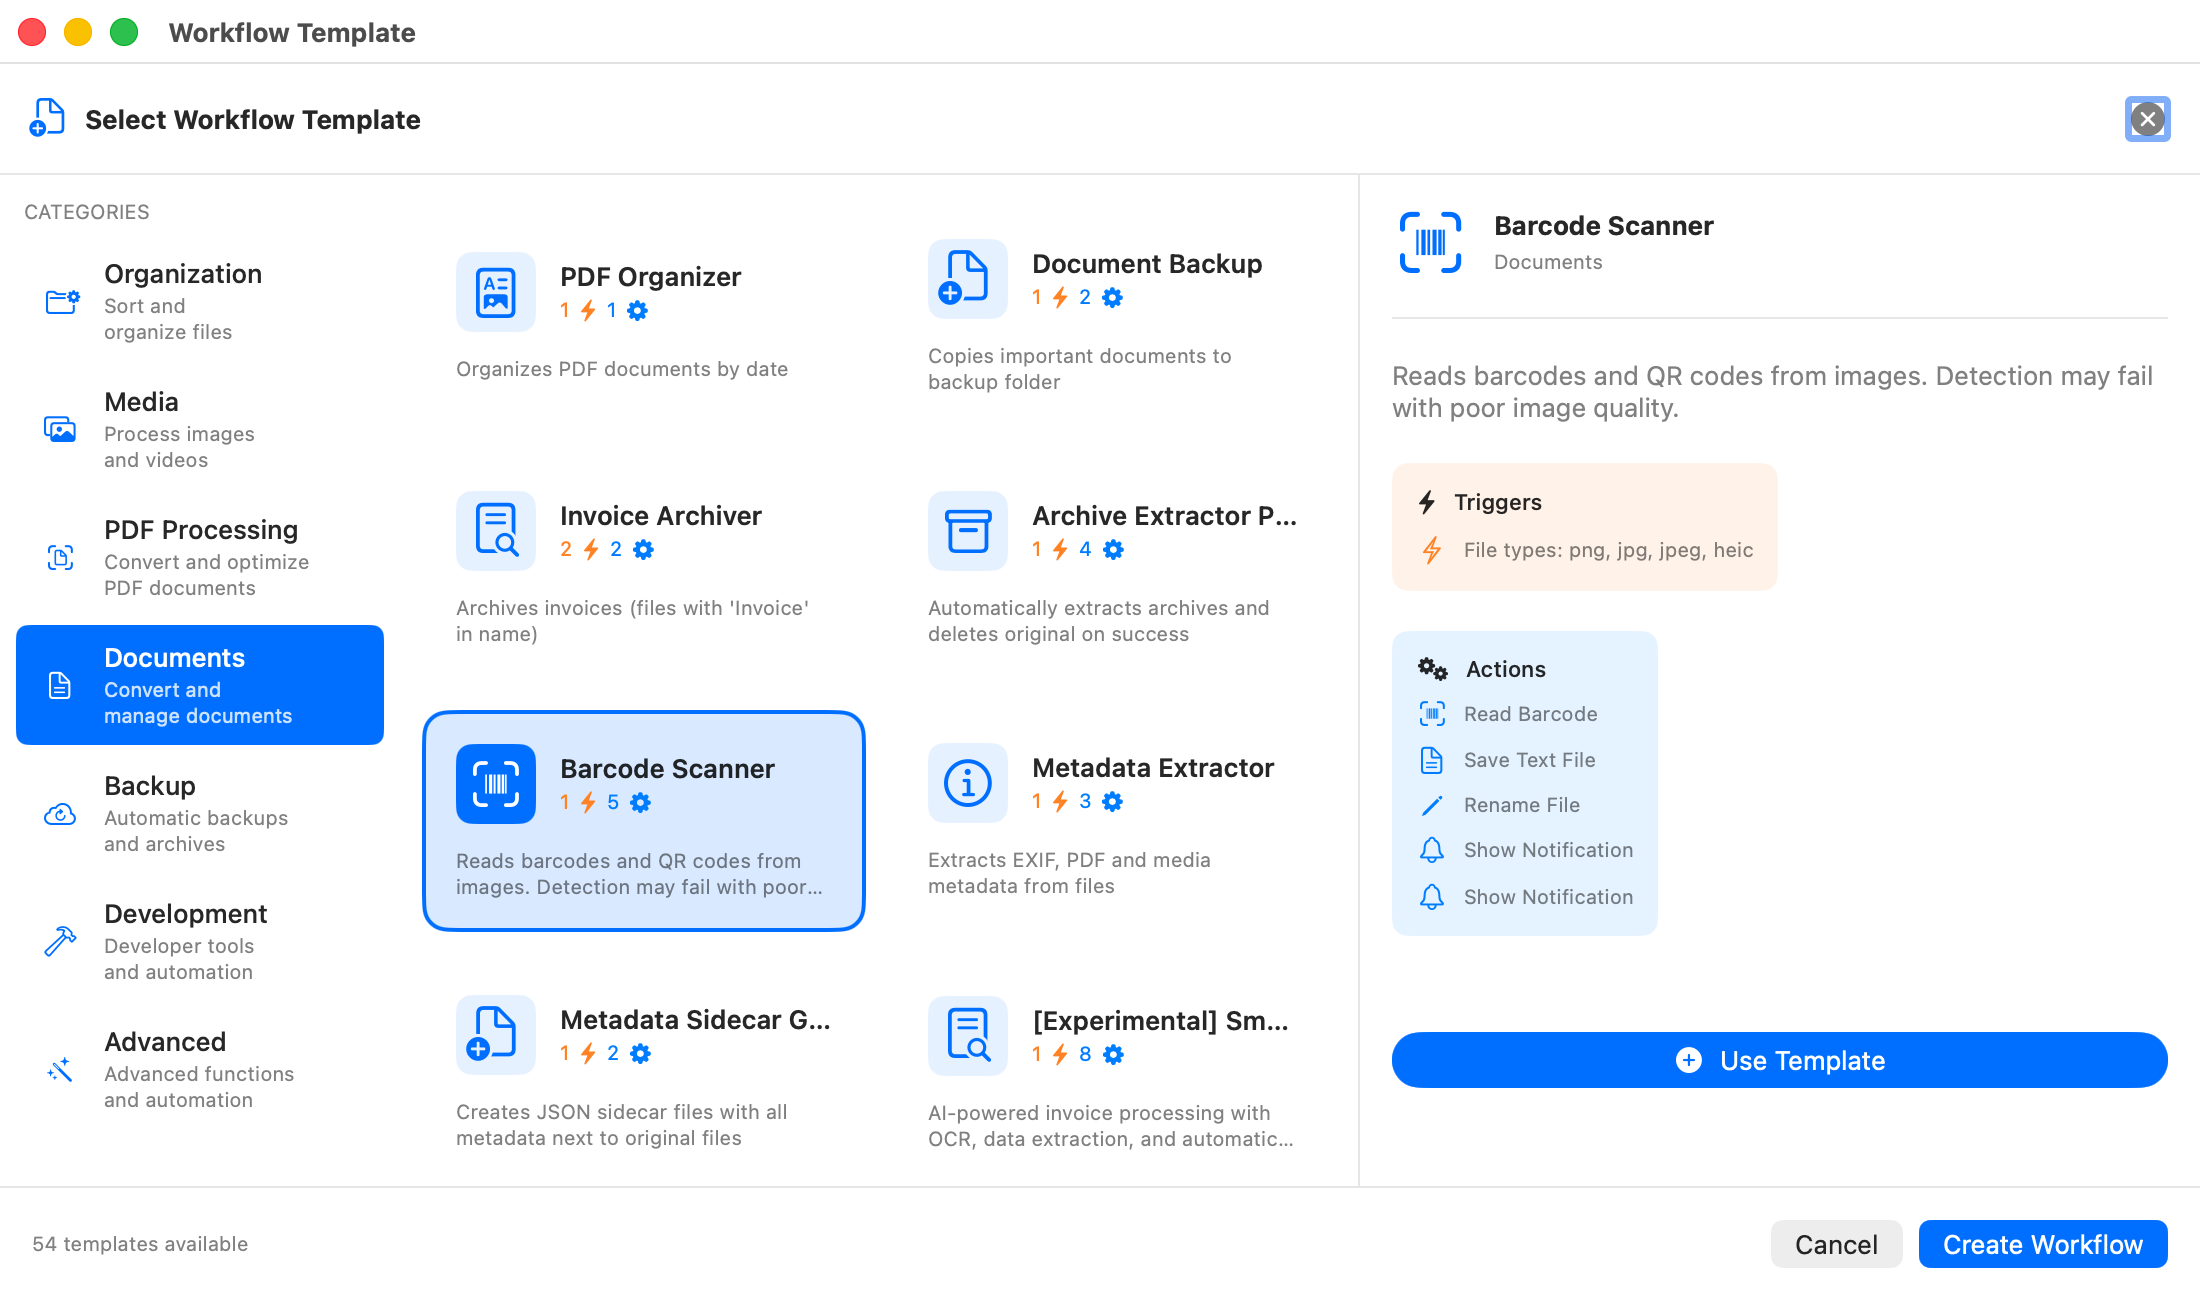The width and height of the screenshot is (2200, 1300).
Task: Click the Use Template button
Action: pyautogui.click(x=1780, y=1060)
